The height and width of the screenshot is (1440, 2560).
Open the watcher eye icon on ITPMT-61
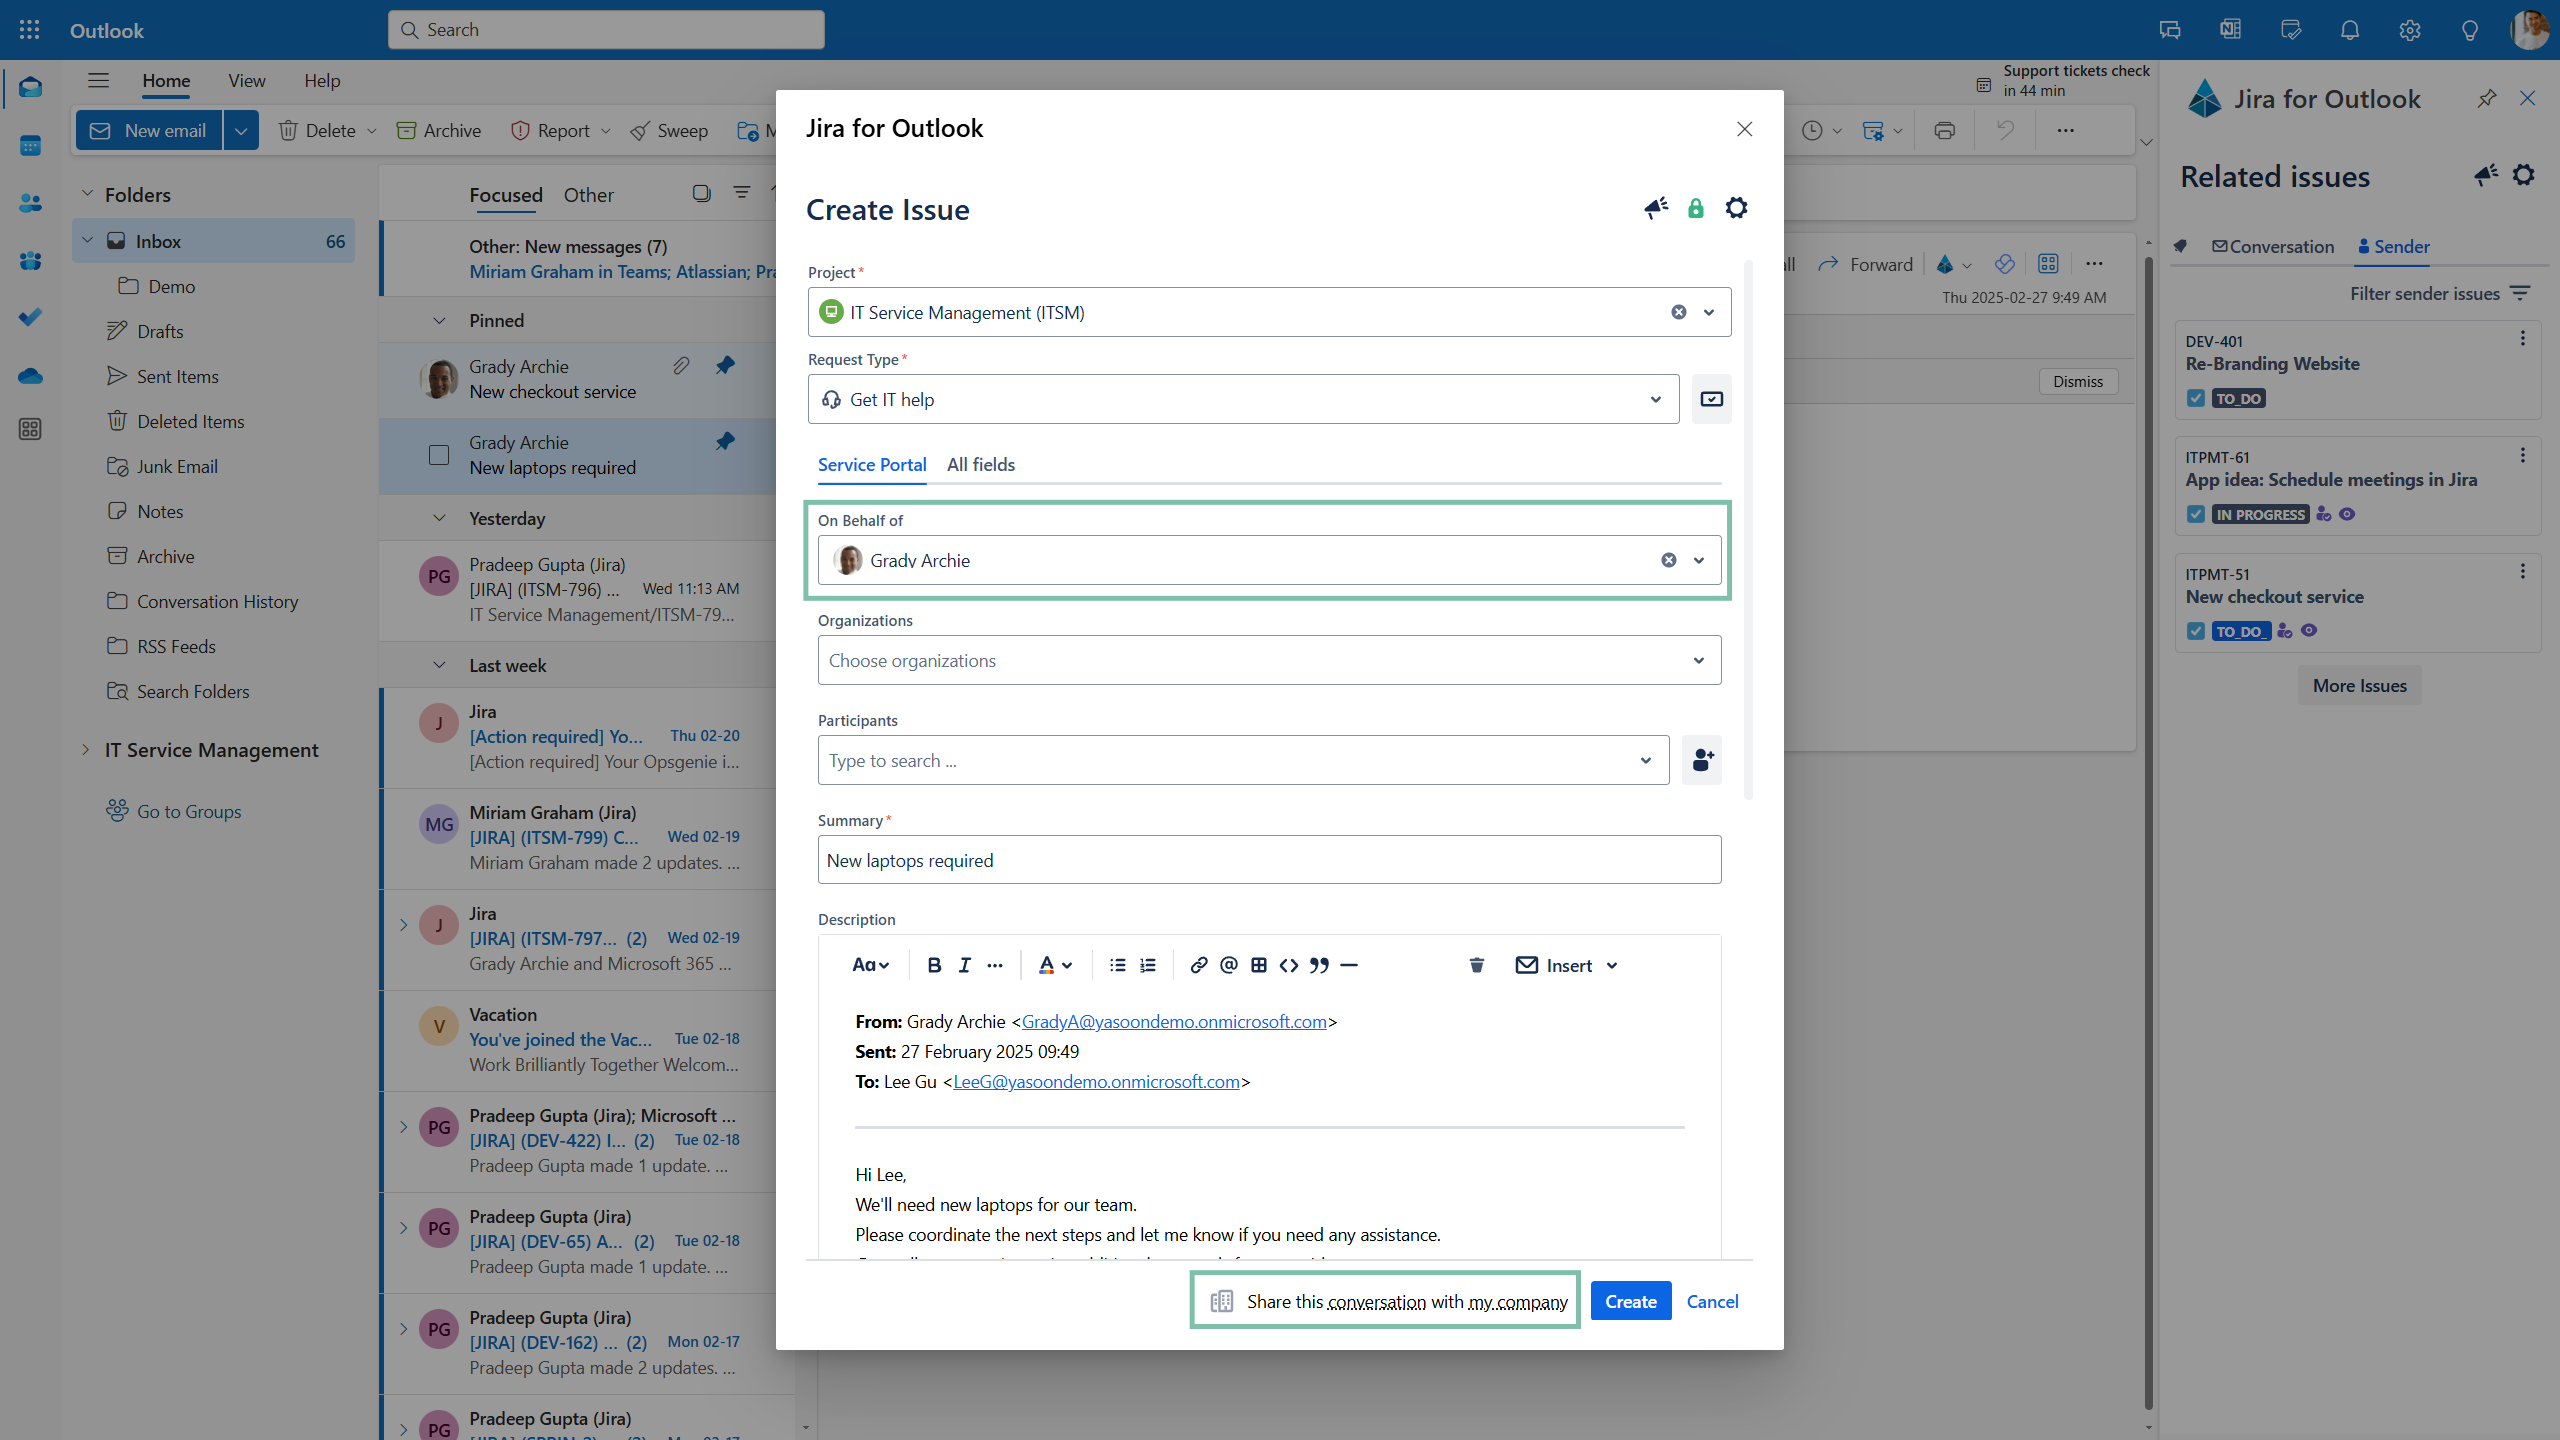tap(2349, 514)
